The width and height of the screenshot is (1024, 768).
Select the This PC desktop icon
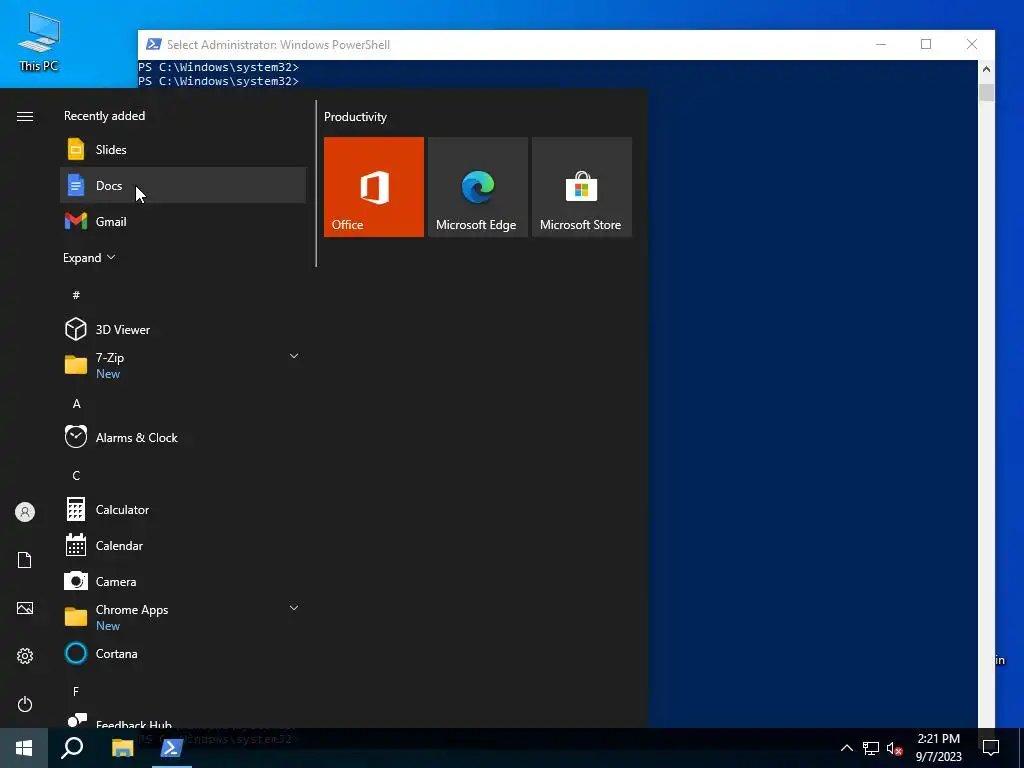(39, 42)
